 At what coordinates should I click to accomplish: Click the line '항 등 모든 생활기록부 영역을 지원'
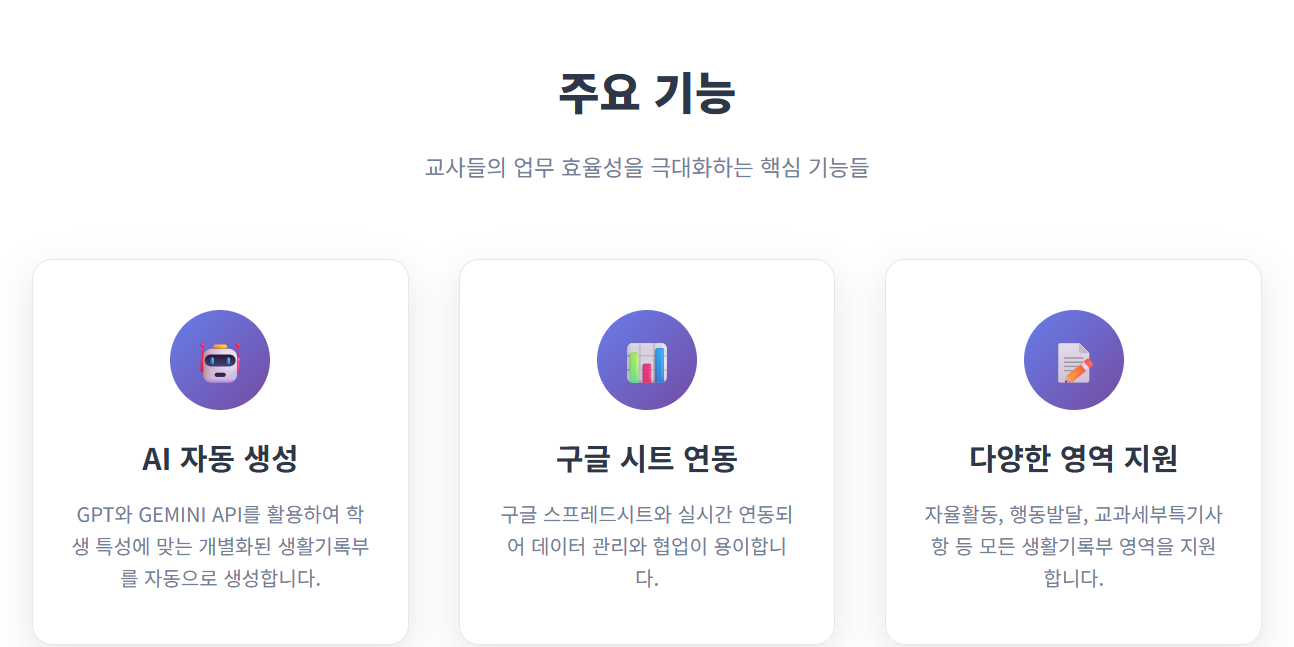[x=1074, y=547]
